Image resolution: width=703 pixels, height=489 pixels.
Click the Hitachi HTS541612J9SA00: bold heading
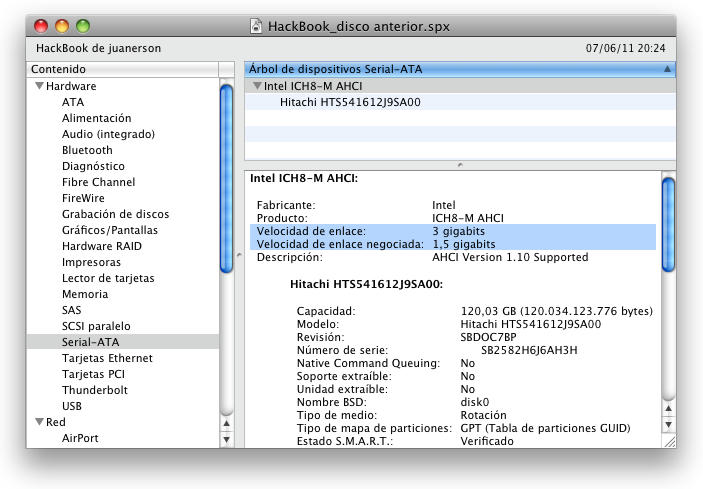[x=366, y=284]
